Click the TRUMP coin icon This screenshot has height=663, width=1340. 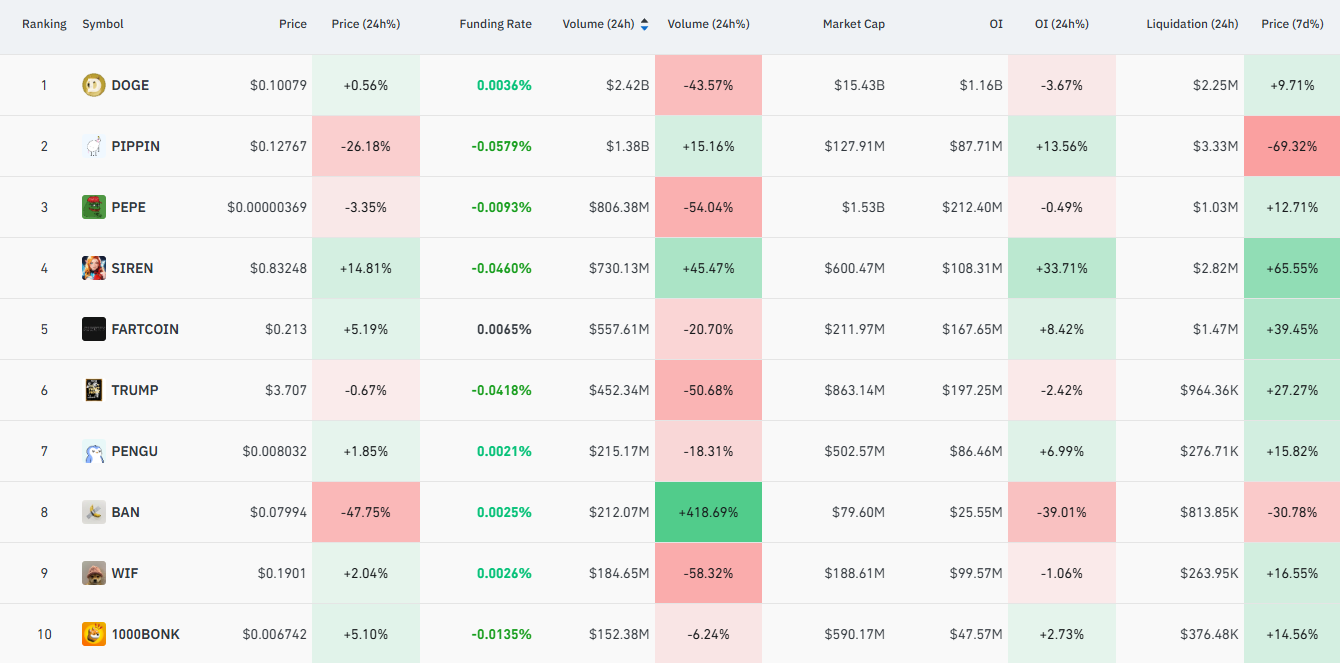pyautogui.click(x=94, y=390)
